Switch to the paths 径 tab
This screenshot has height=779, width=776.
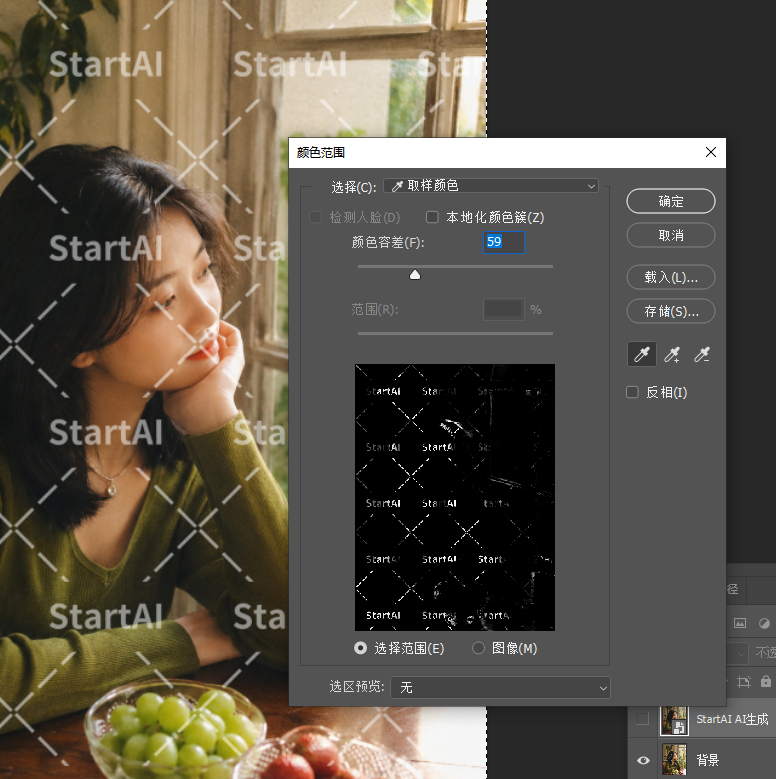click(x=732, y=589)
